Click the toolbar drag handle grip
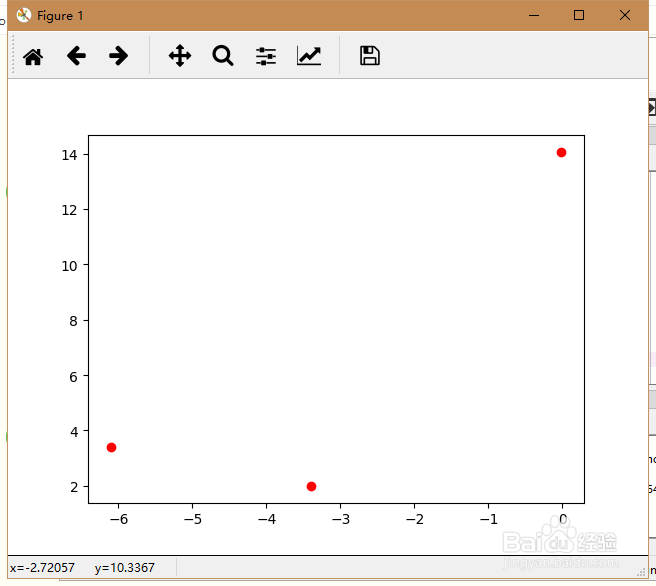The height and width of the screenshot is (586, 656). click(13, 55)
